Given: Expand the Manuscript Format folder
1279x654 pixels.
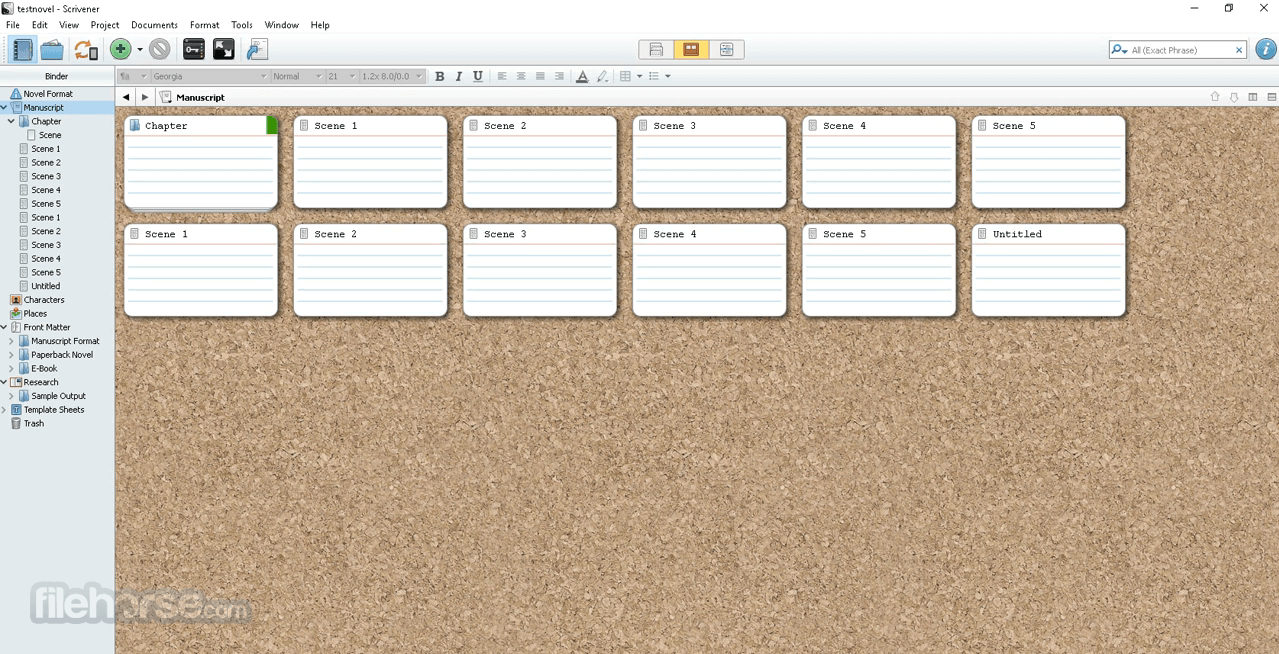Looking at the screenshot, I should click(x=11, y=341).
